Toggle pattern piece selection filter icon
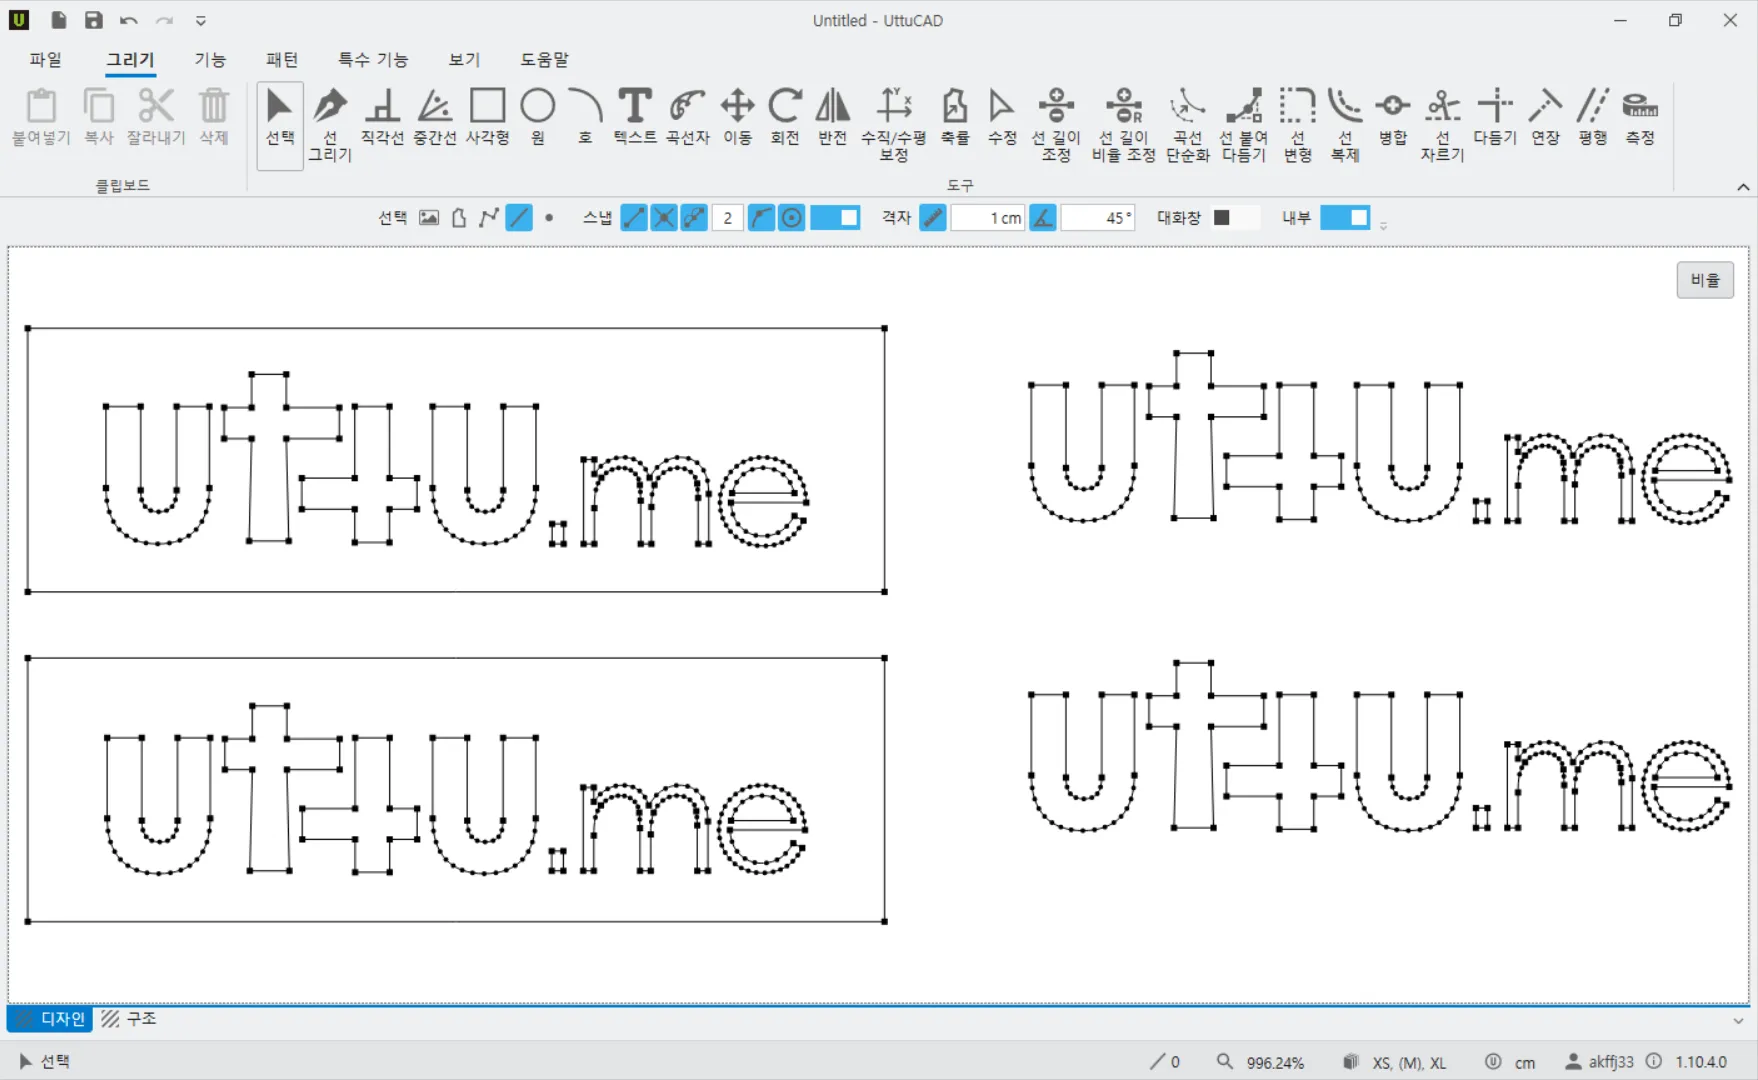This screenshot has width=1758, height=1080. (x=459, y=217)
